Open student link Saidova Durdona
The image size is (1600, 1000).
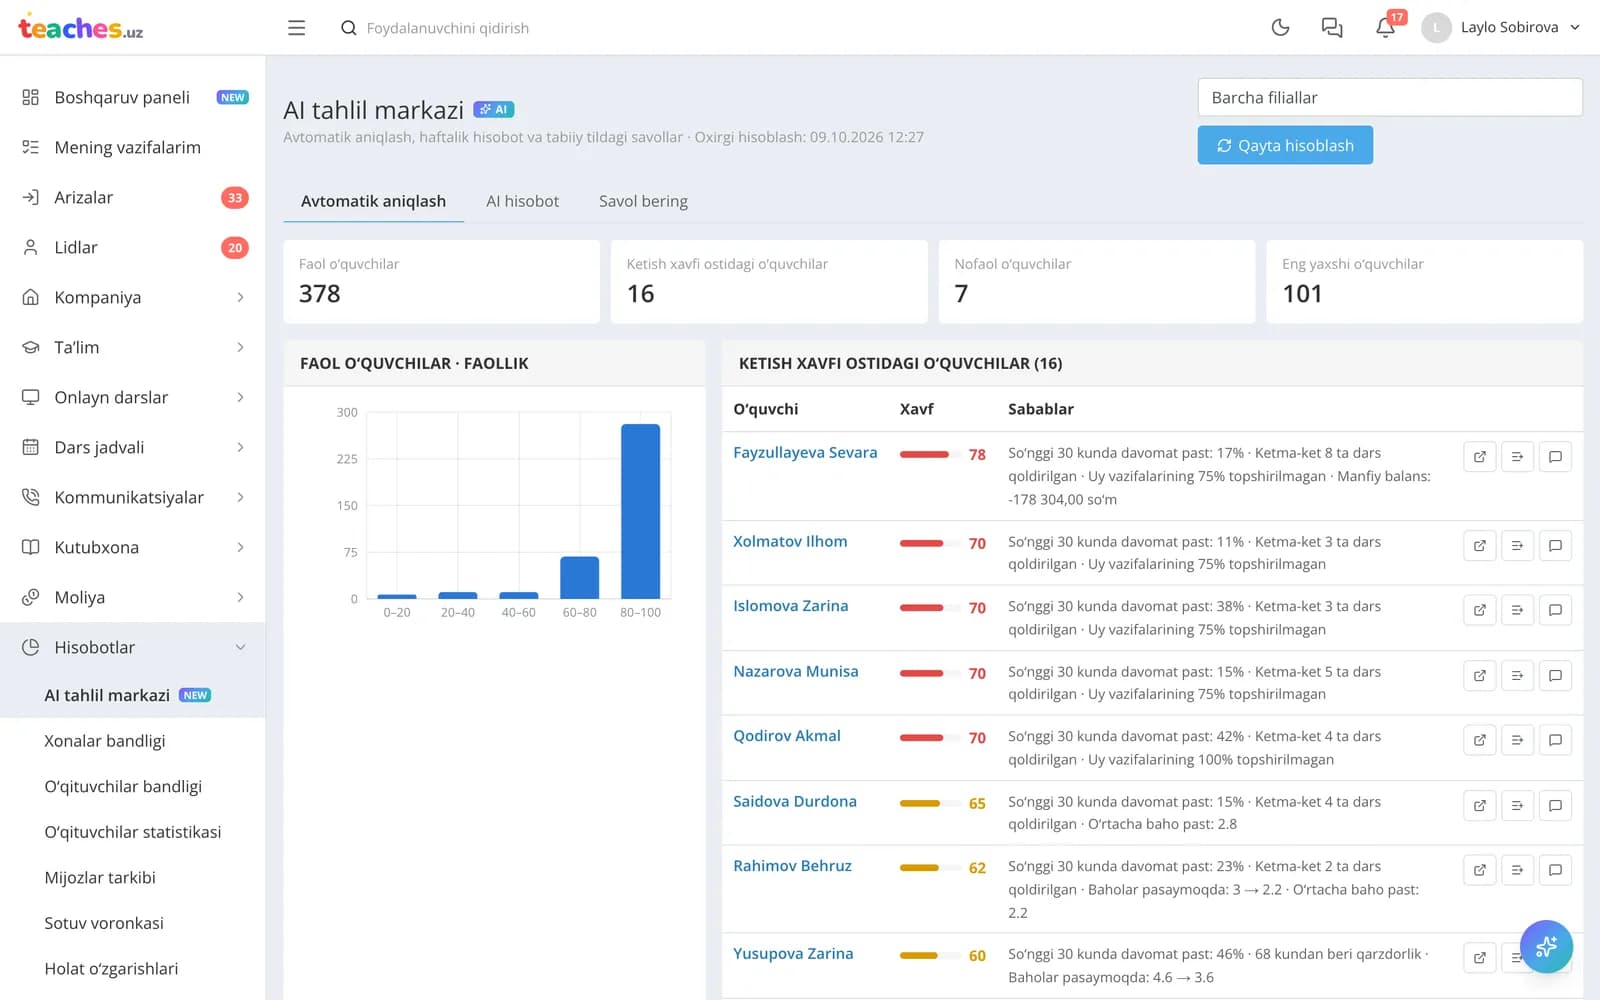click(x=795, y=802)
